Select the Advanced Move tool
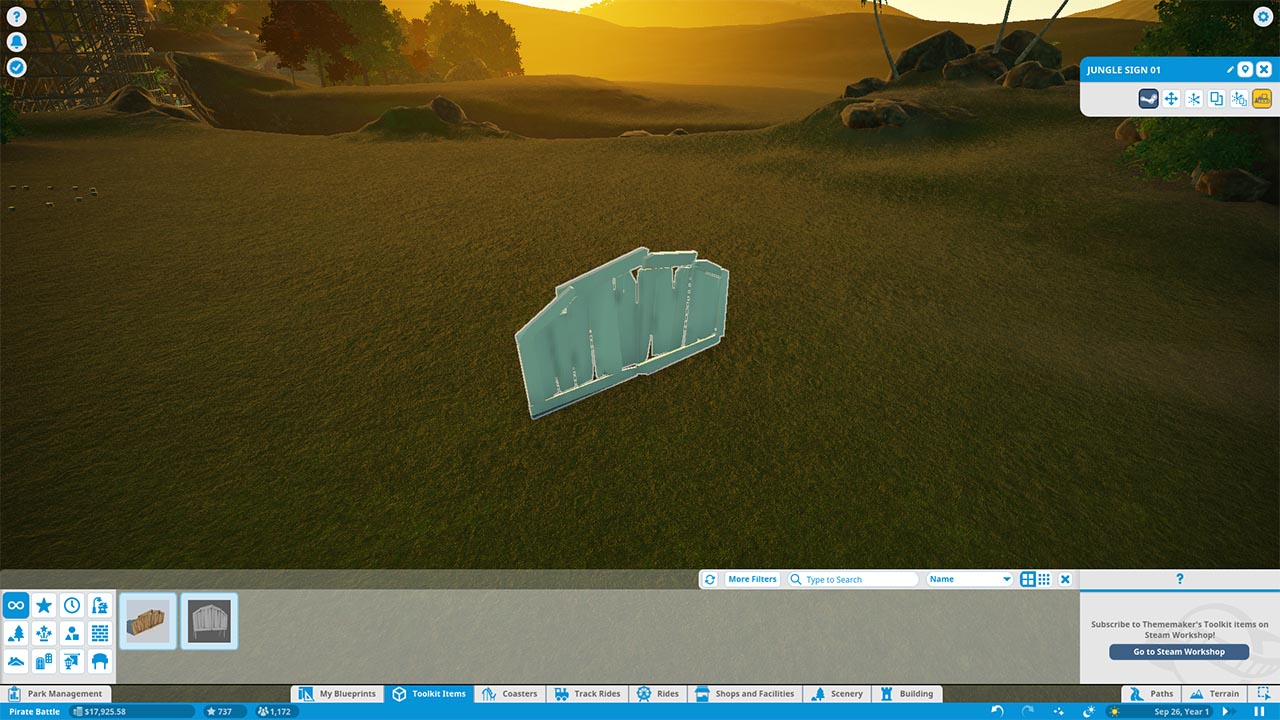This screenshot has height=720, width=1280. [1194, 99]
